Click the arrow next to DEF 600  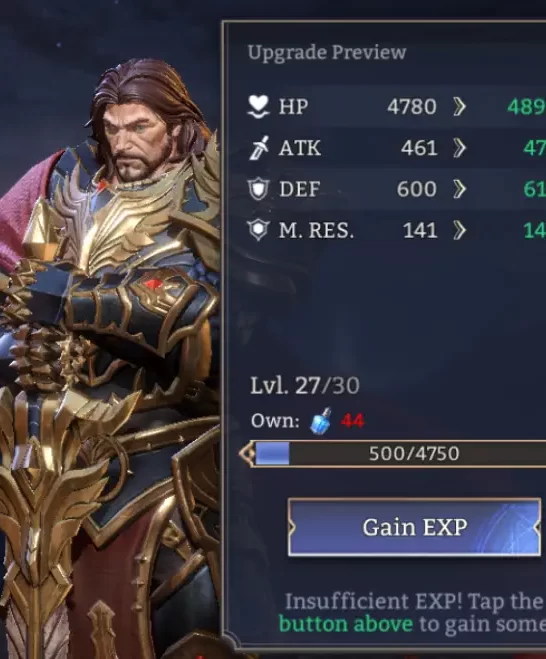point(460,189)
